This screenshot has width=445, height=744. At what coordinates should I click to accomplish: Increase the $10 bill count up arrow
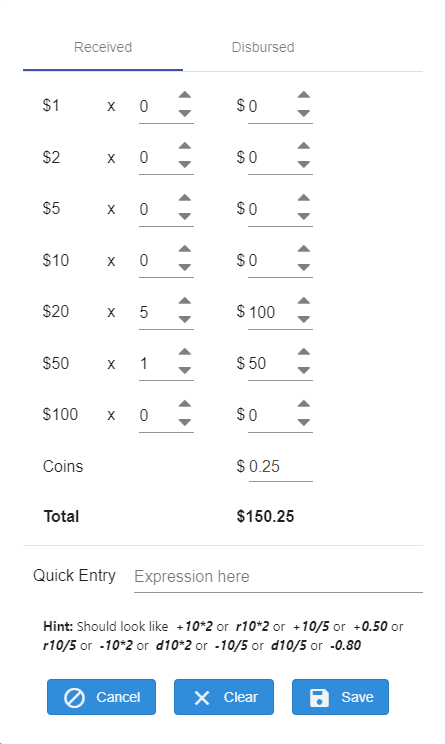click(185, 249)
